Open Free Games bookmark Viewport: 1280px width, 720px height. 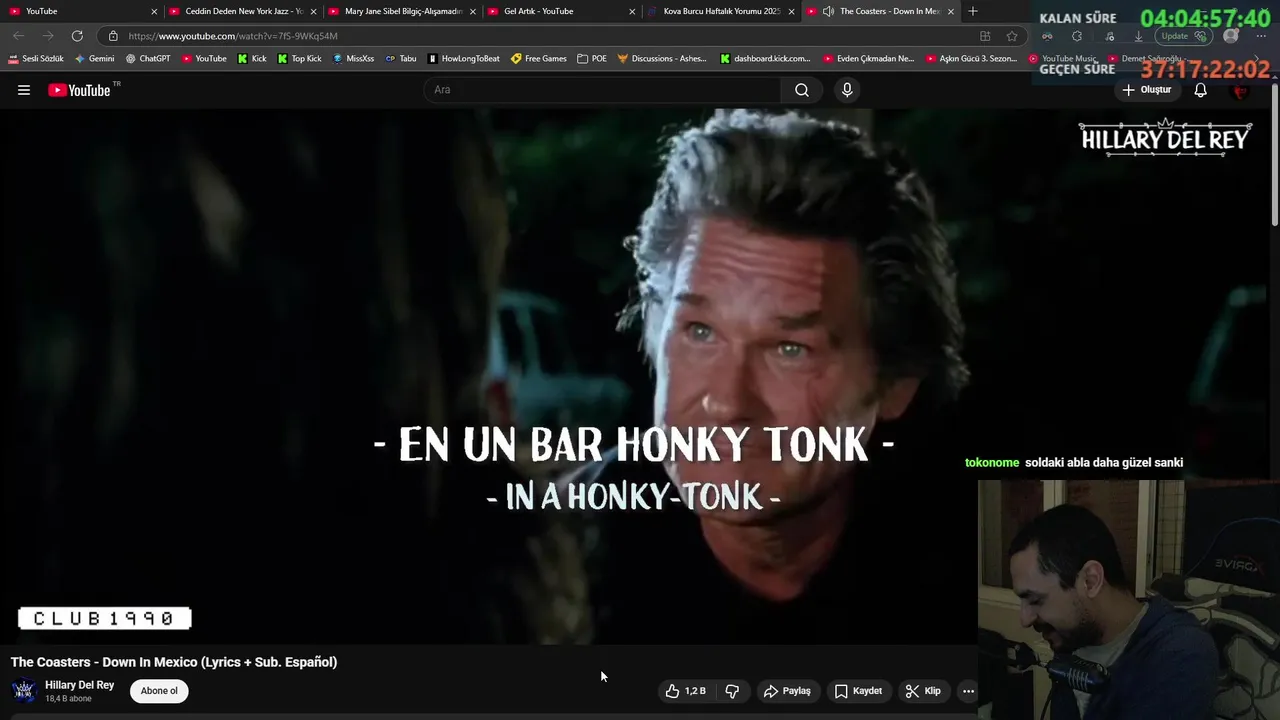(539, 59)
